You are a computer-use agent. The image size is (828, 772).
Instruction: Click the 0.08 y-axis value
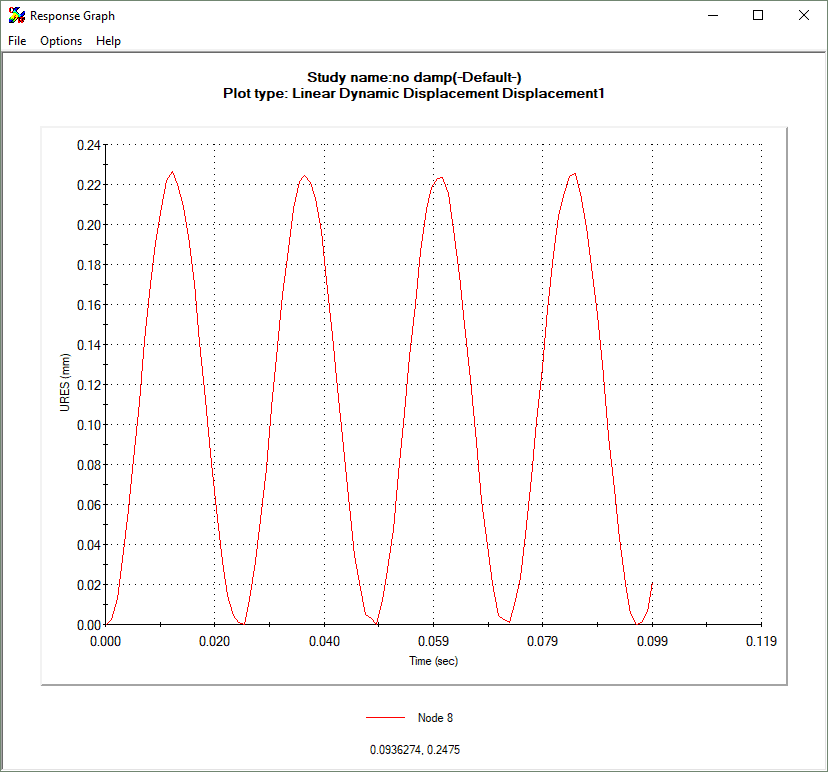tap(89, 465)
